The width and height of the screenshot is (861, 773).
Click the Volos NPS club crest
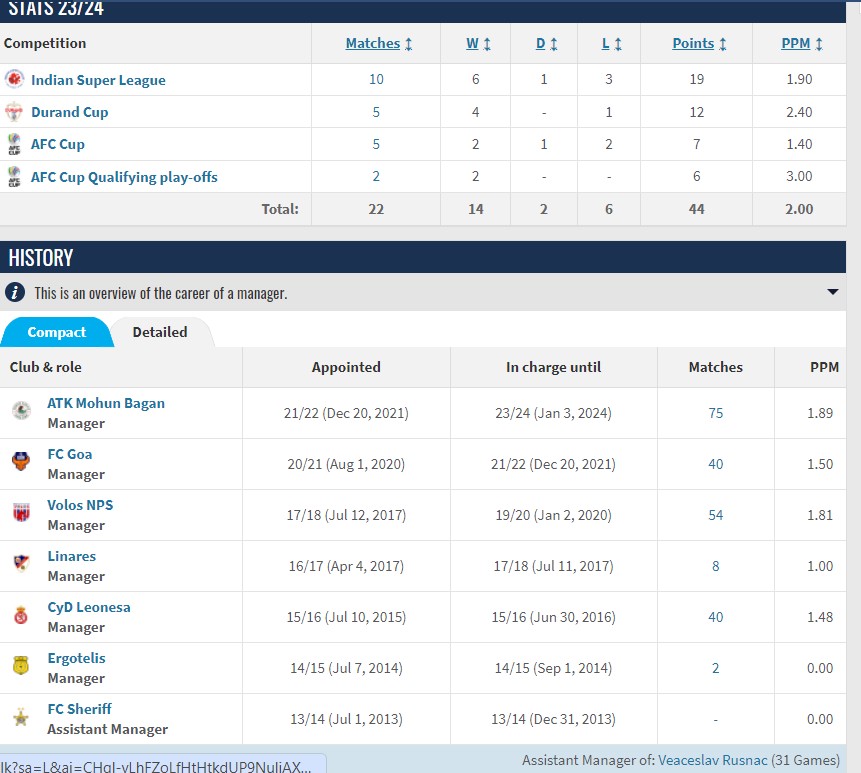click(21, 512)
